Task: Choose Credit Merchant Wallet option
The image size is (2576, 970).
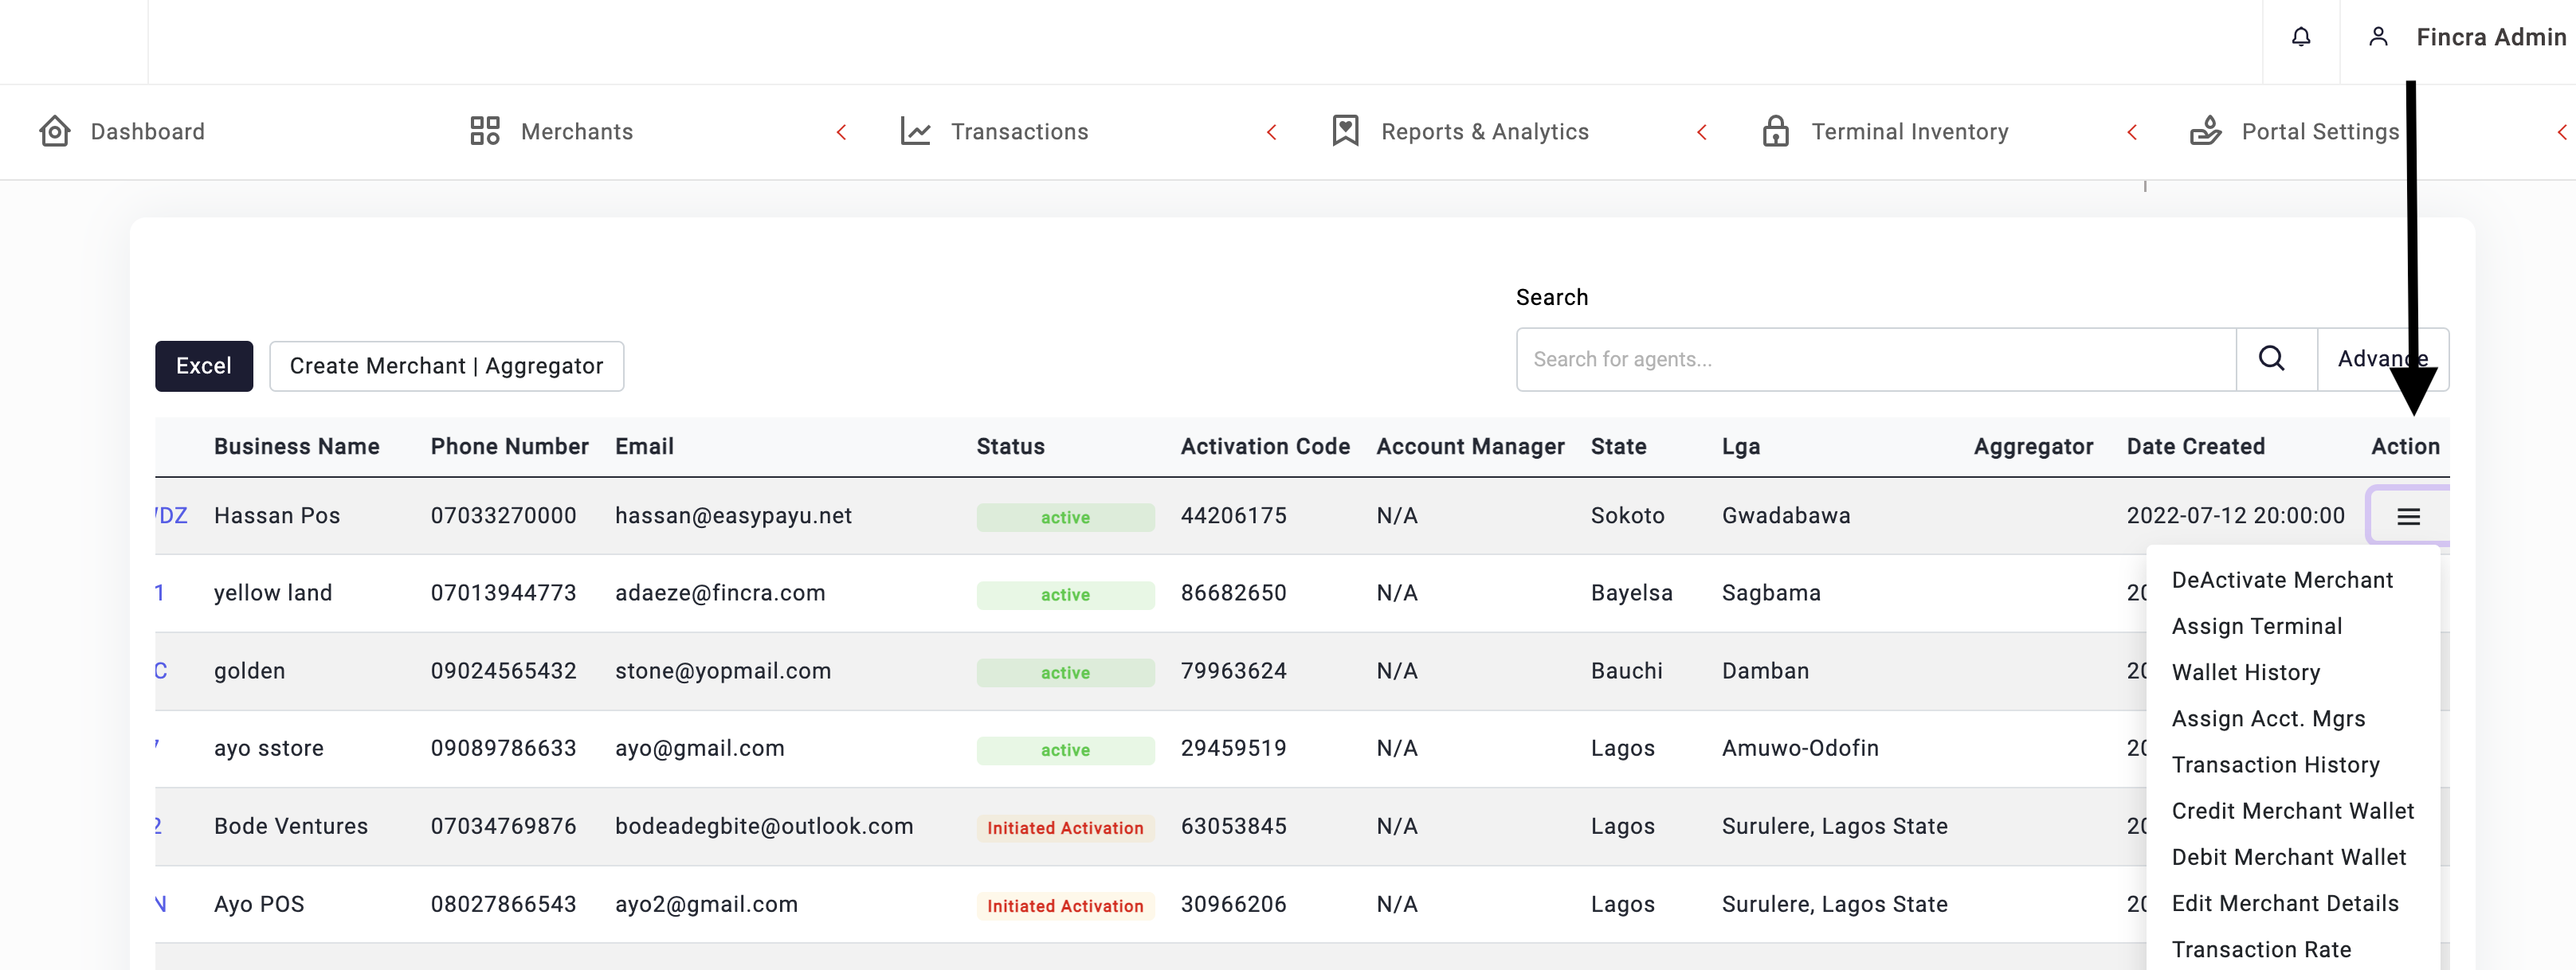Action: (x=2292, y=810)
